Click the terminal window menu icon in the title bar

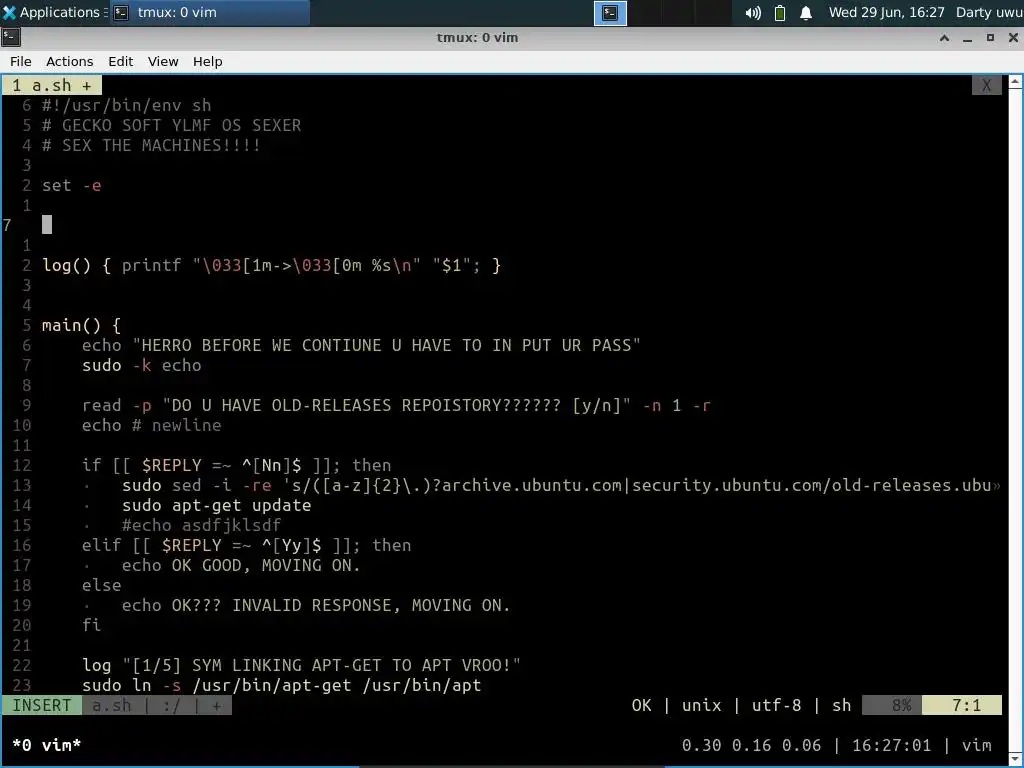(11, 37)
